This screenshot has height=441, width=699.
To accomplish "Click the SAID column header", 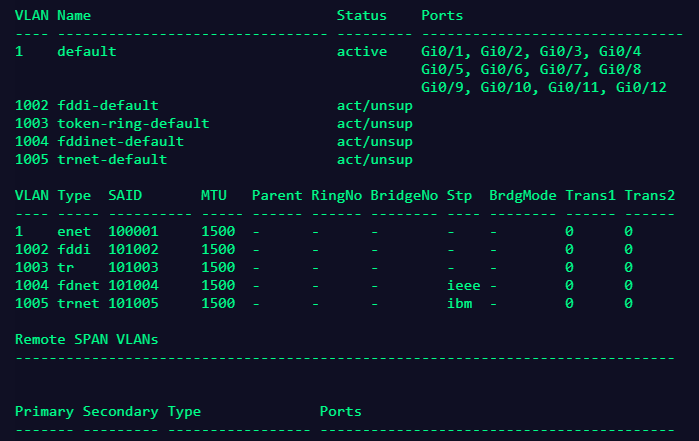I will 124,195.
